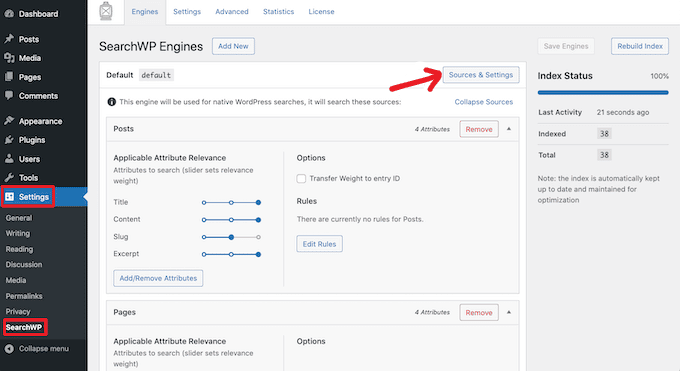This screenshot has height=371, width=680.
Task: Switch to the Statistics tab
Action: [278, 12]
